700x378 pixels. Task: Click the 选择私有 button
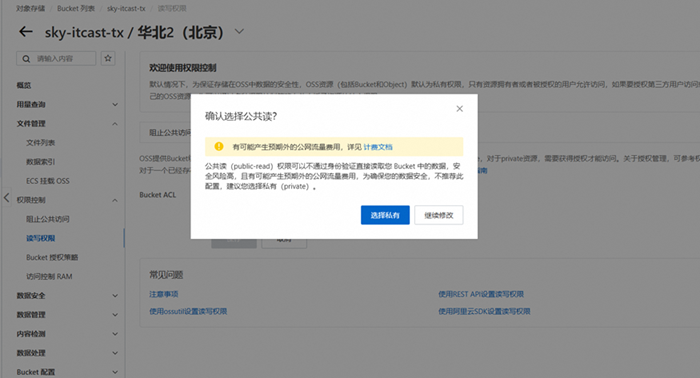coord(385,215)
